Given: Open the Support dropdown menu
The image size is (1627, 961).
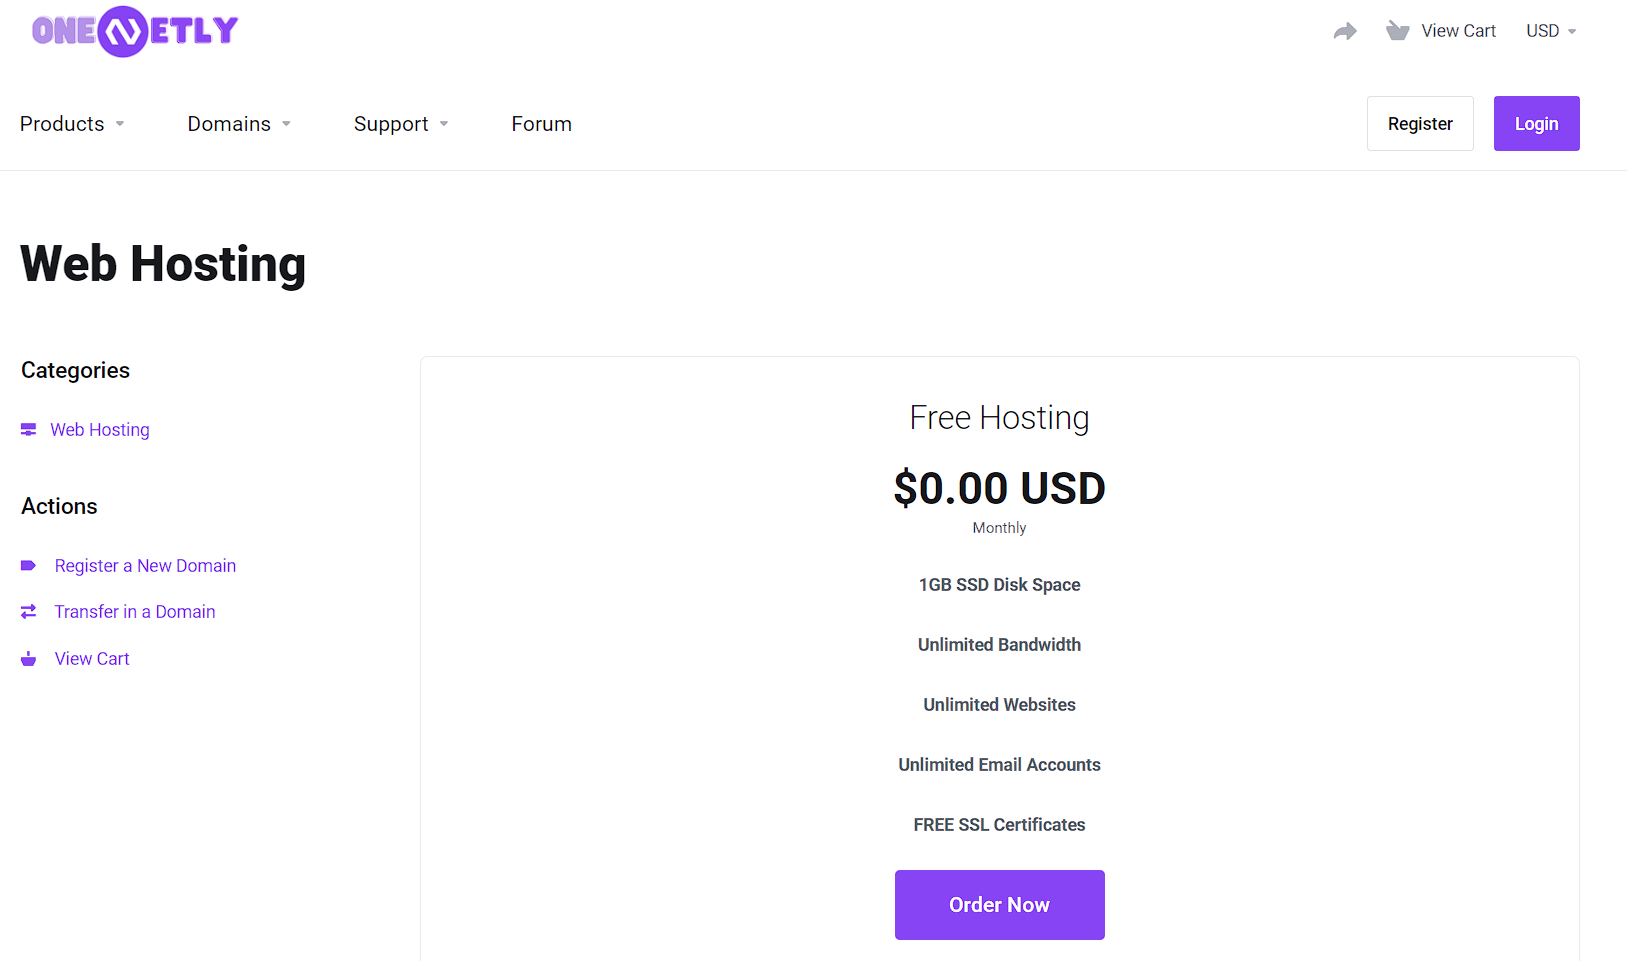Looking at the screenshot, I should [401, 124].
